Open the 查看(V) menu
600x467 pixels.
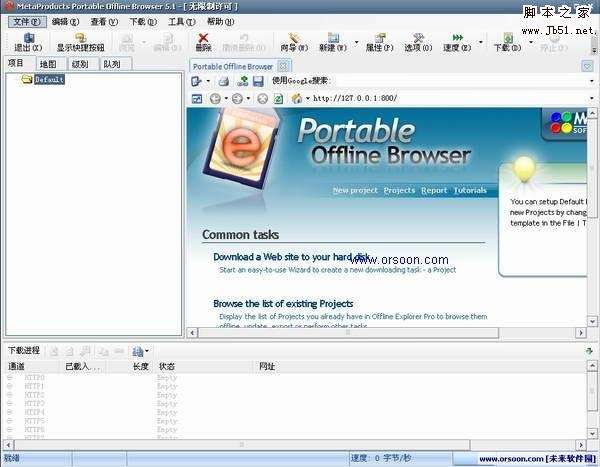pos(104,22)
